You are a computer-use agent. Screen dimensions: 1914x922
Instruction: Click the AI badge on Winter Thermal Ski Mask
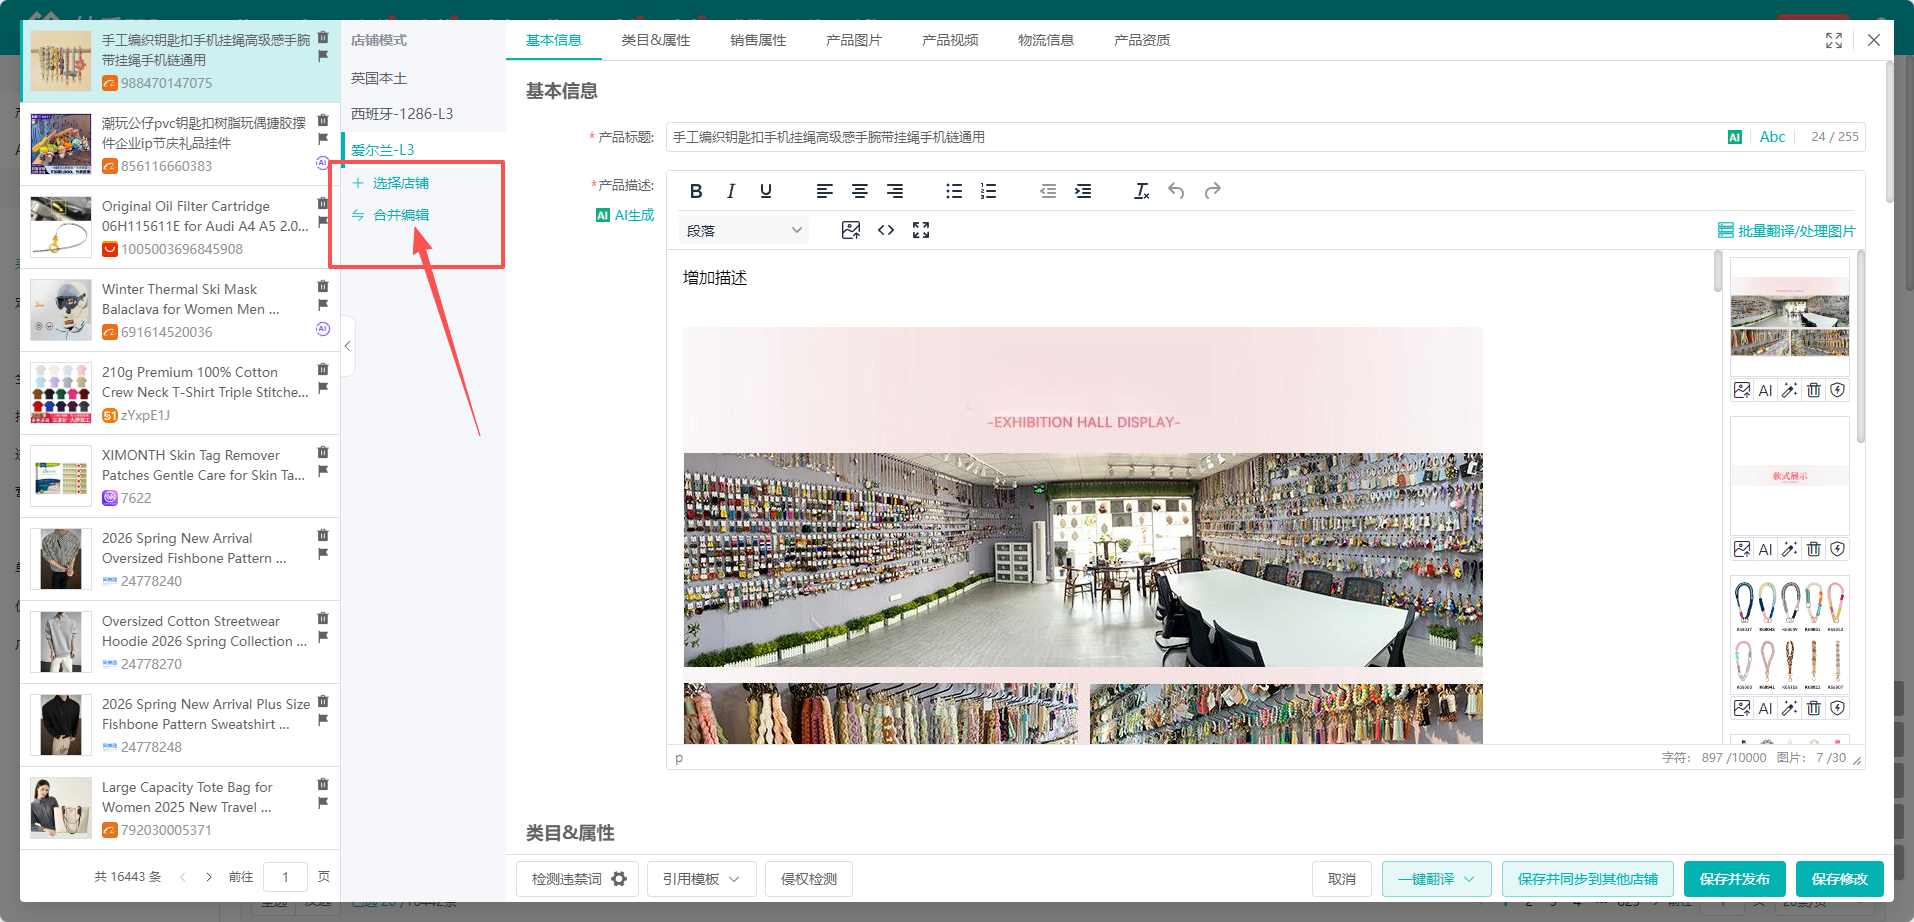(323, 329)
